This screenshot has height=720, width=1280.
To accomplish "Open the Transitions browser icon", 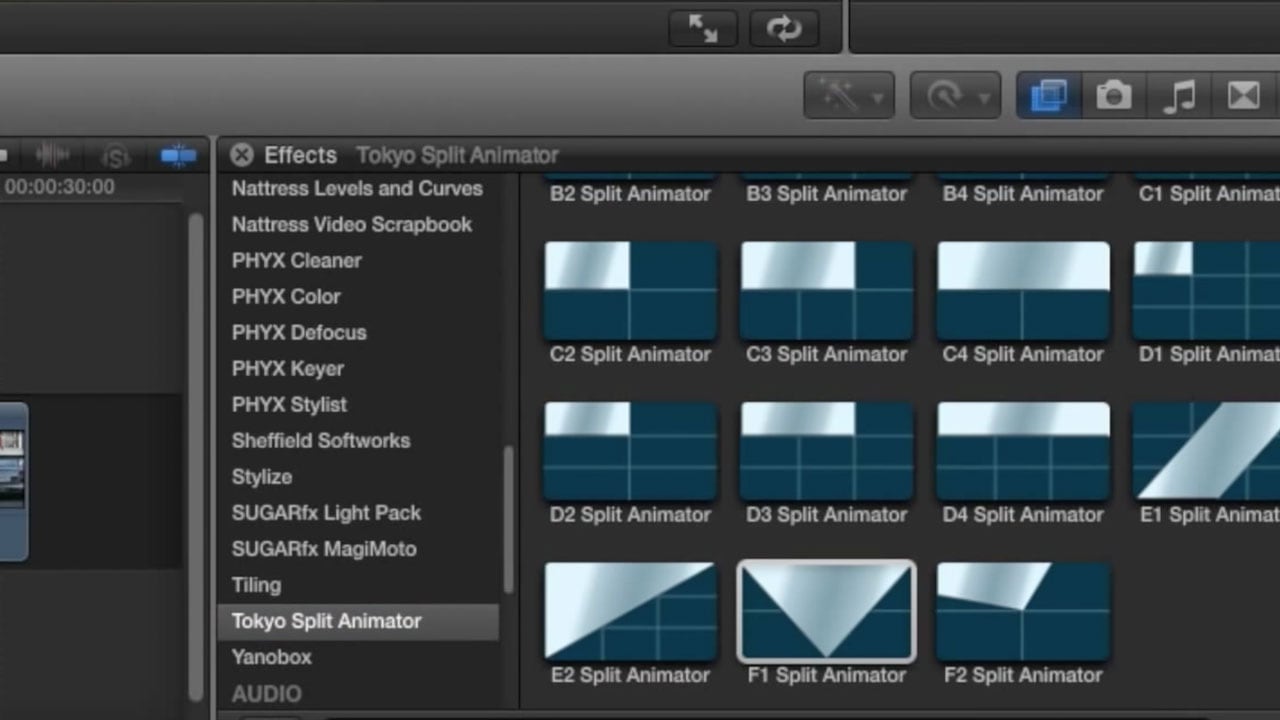I will 1244,96.
